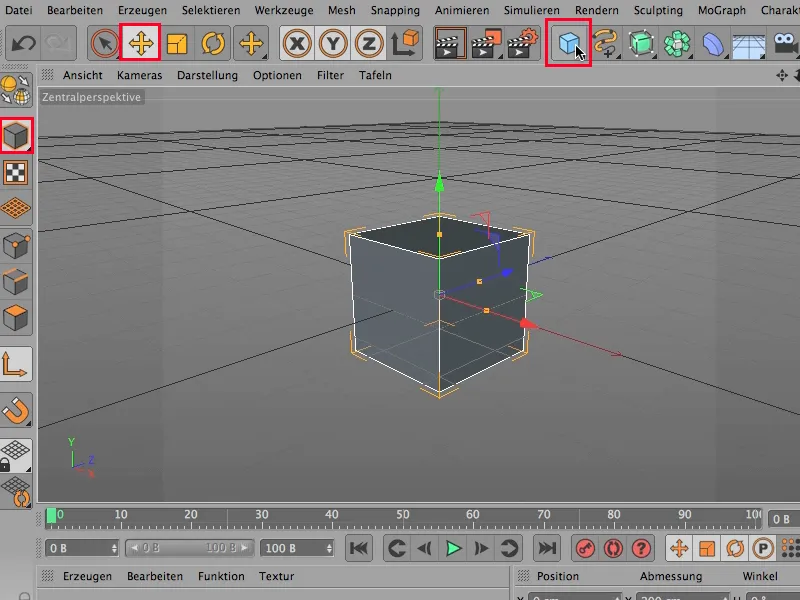This screenshot has height=600, width=800.
Task: Enable snapping with the magnet icon
Action: (16, 409)
